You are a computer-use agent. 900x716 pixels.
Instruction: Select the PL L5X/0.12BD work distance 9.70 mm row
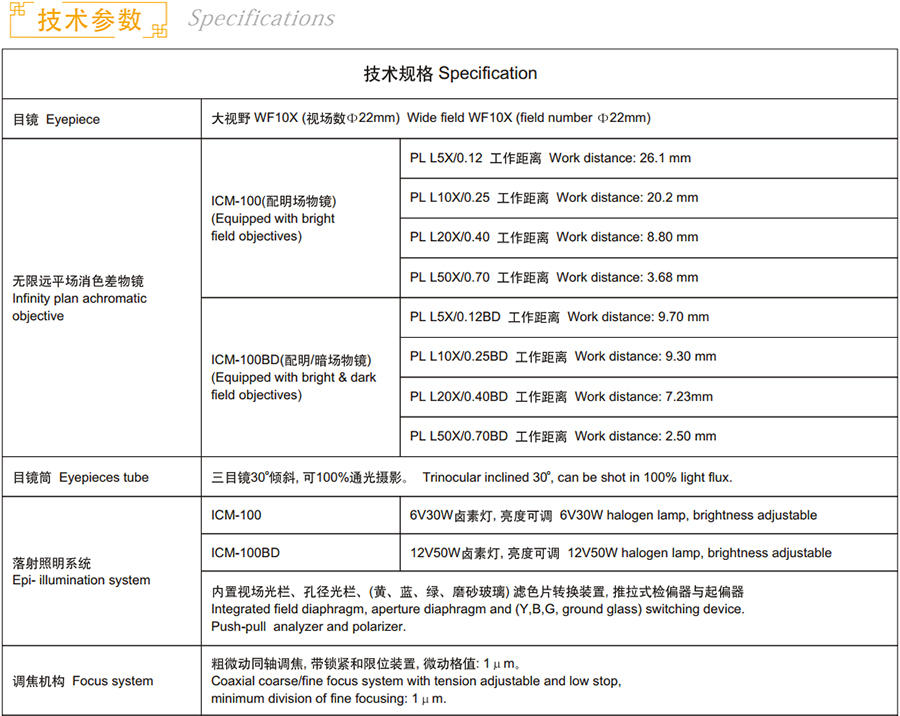pos(559,317)
